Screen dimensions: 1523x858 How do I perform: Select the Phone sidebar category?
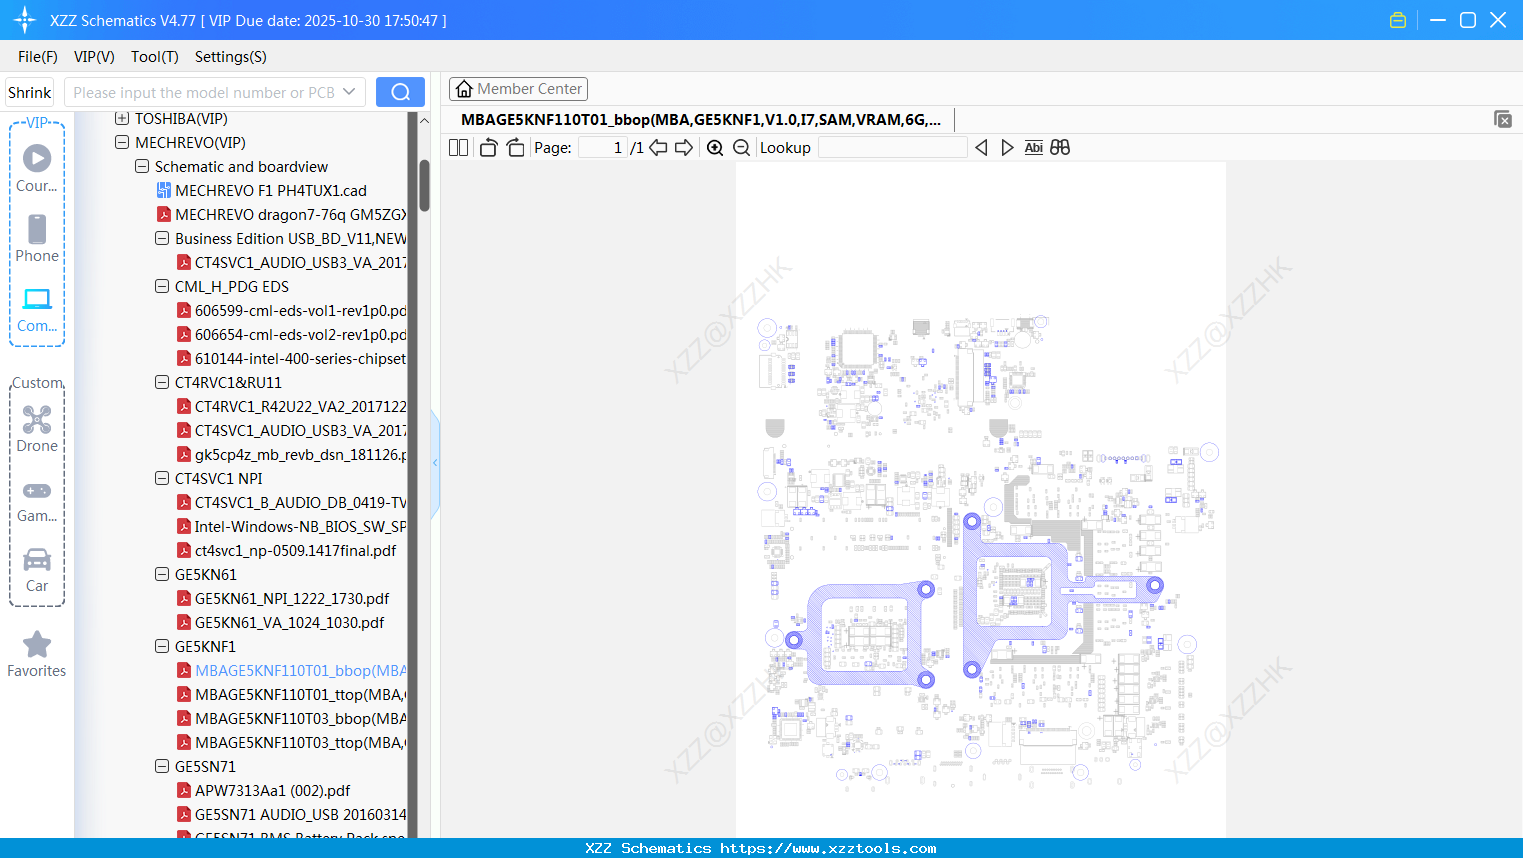pos(37,238)
